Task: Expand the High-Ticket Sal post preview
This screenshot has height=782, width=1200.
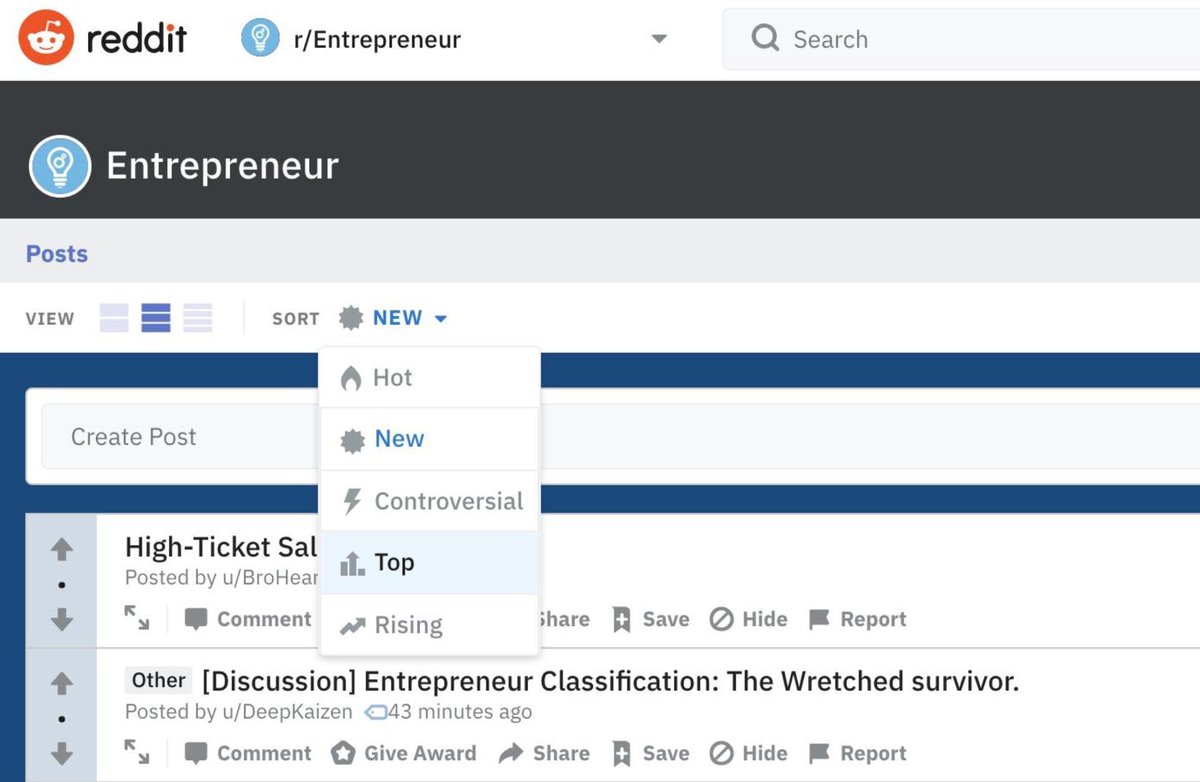Action: (137, 619)
